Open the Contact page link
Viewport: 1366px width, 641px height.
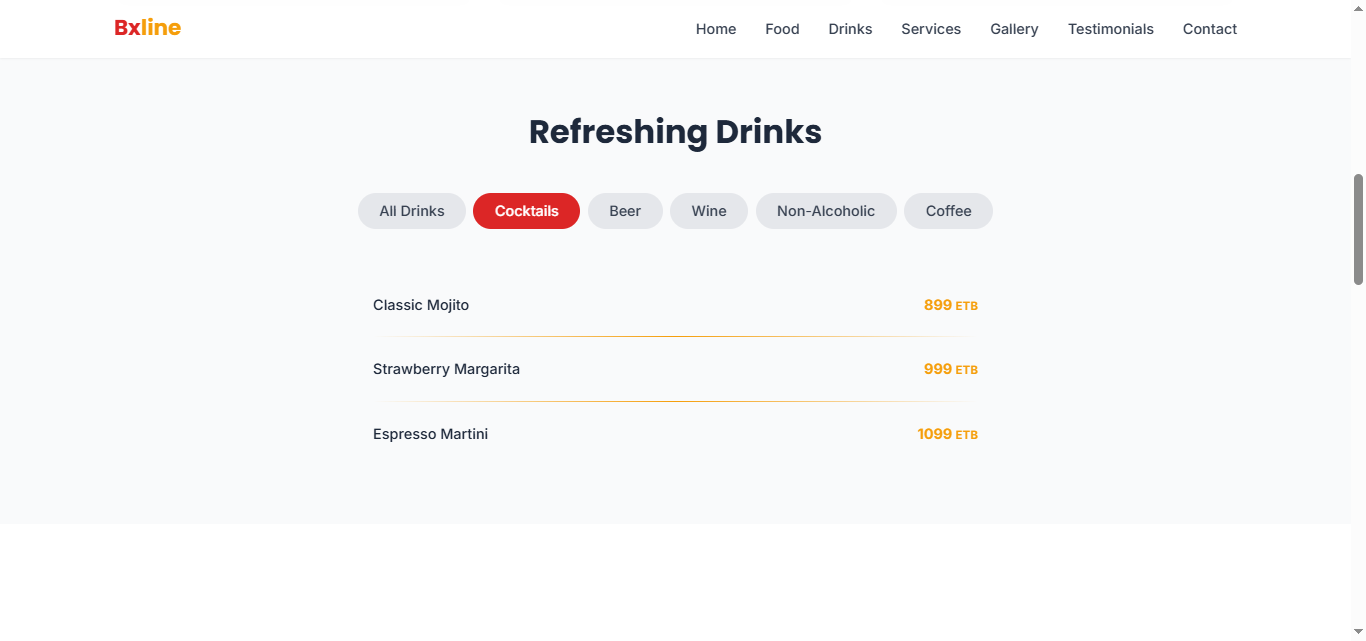[x=1209, y=29]
